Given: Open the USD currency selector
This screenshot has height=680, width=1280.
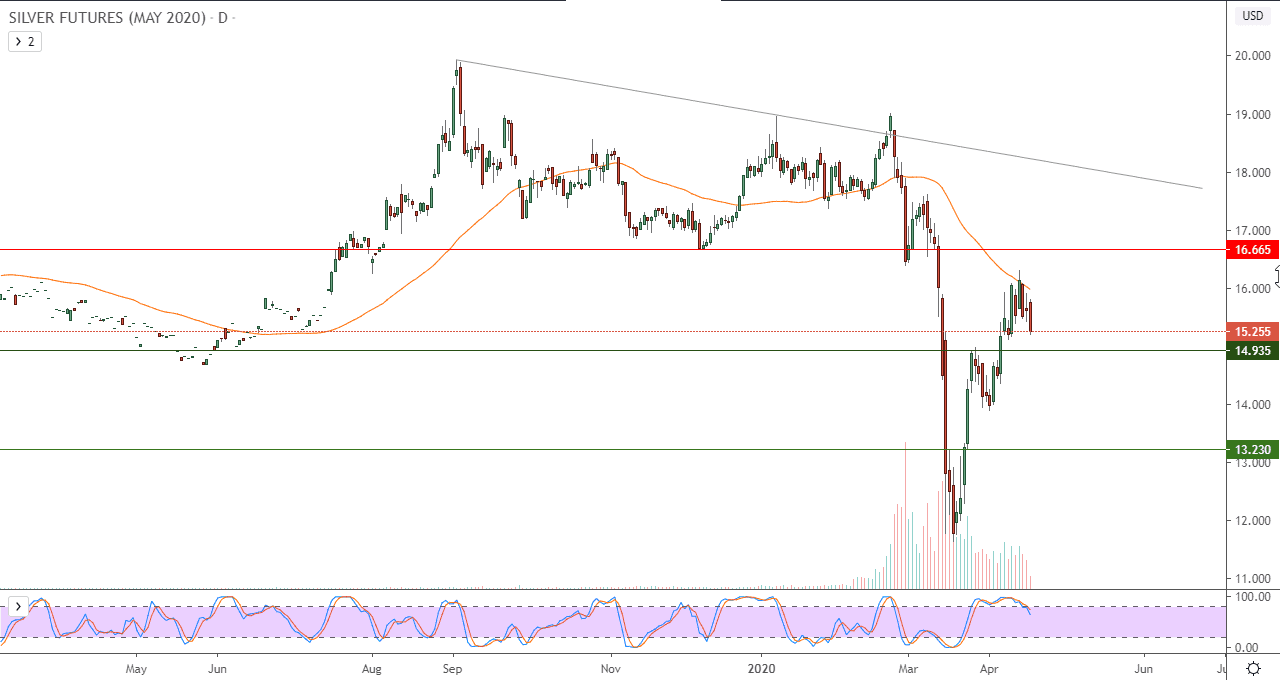Looking at the screenshot, I should tap(1253, 15).
